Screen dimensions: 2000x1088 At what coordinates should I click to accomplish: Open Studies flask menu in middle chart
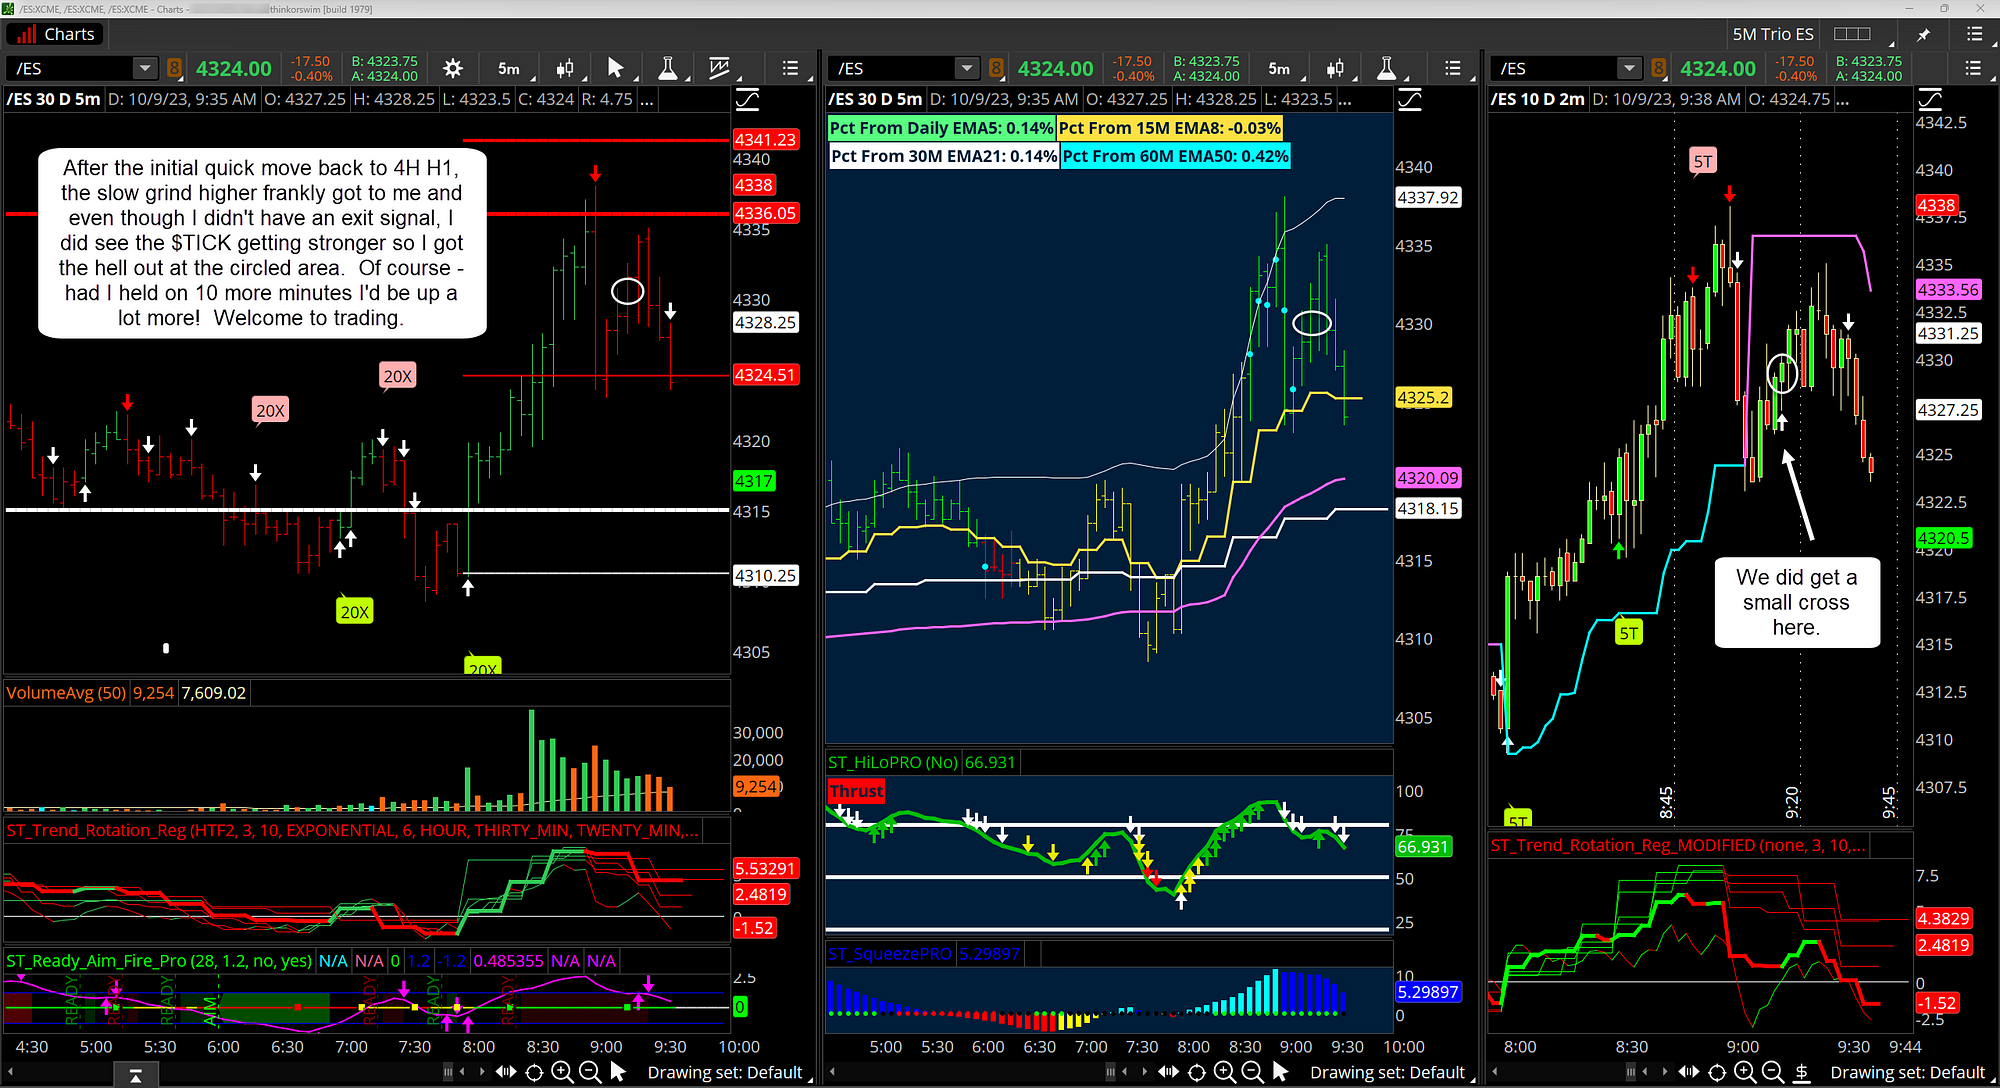(1386, 68)
